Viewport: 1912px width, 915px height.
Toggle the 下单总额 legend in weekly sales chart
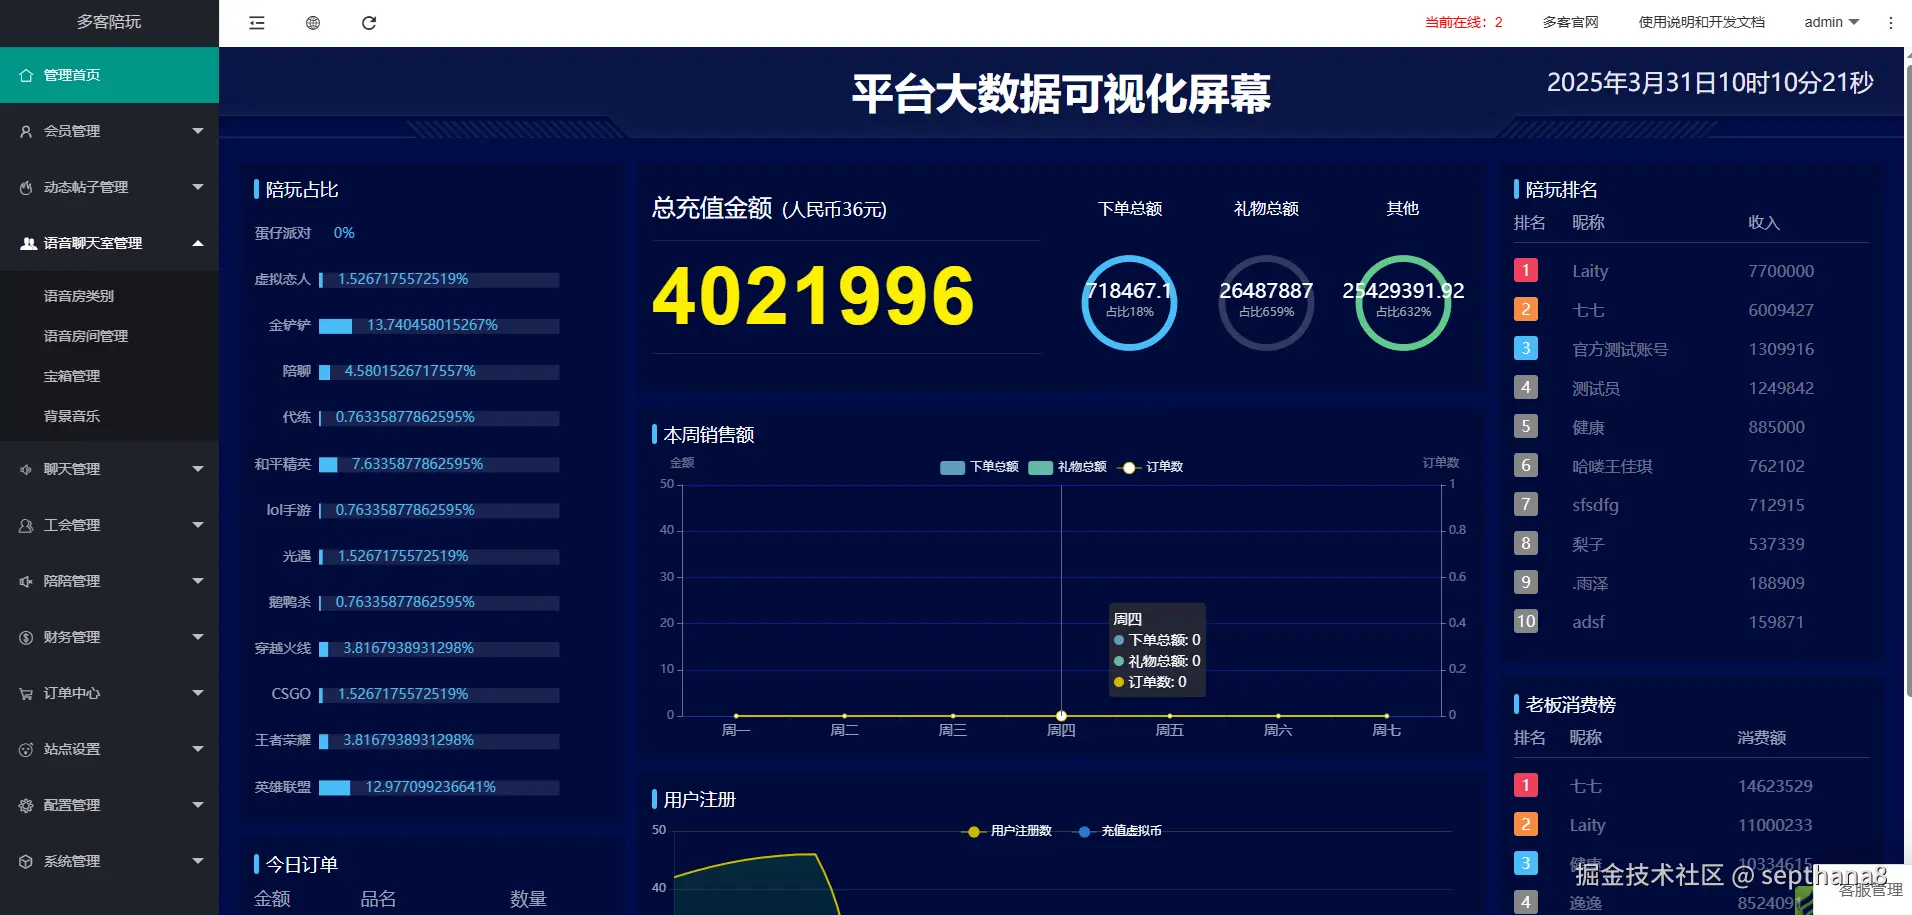click(x=979, y=467)
